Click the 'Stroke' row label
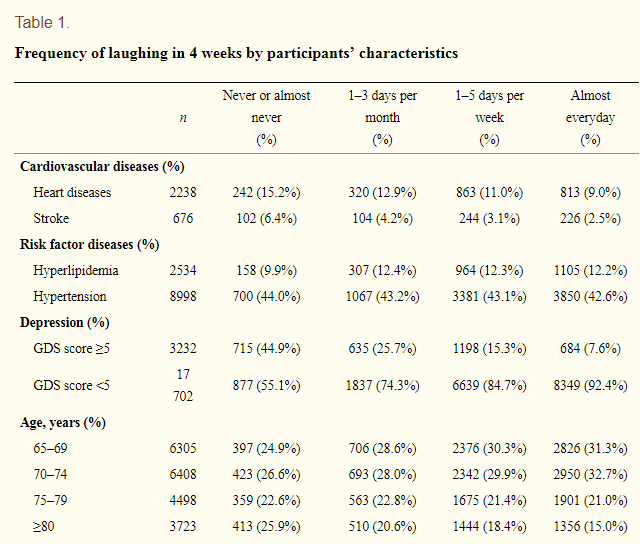The width and height of the screenshot is (640, 544). coord(51,218)
